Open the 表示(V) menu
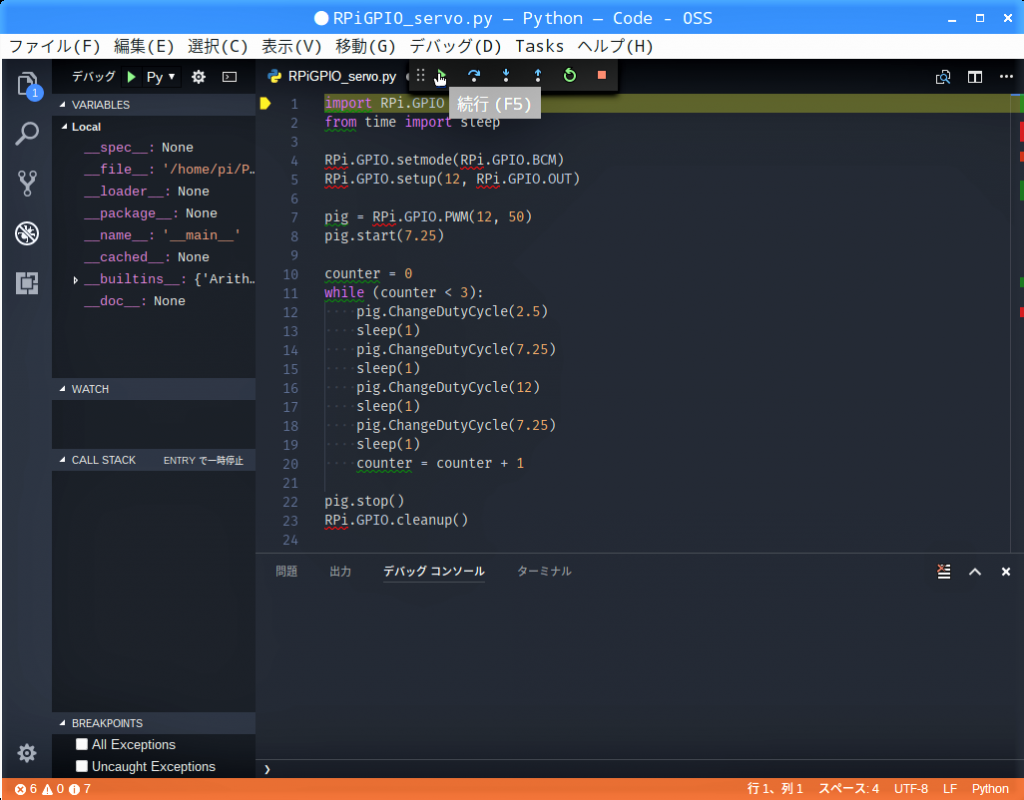1024x800 pixels. [292, 46]
